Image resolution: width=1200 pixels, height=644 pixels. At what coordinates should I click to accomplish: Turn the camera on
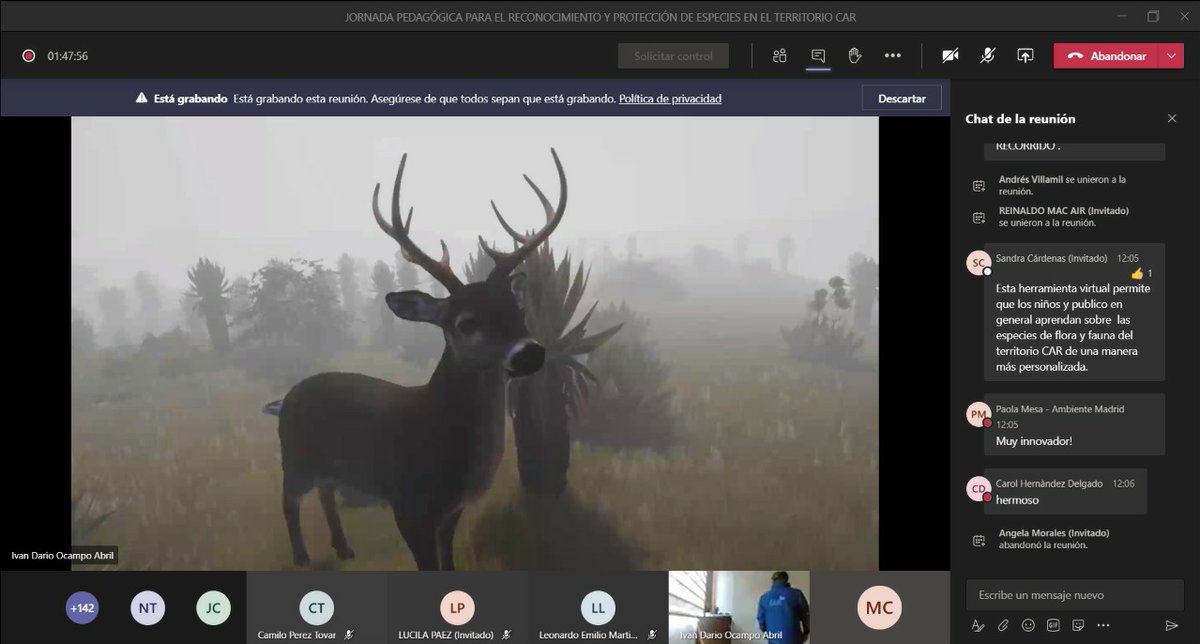coord(950,56)
